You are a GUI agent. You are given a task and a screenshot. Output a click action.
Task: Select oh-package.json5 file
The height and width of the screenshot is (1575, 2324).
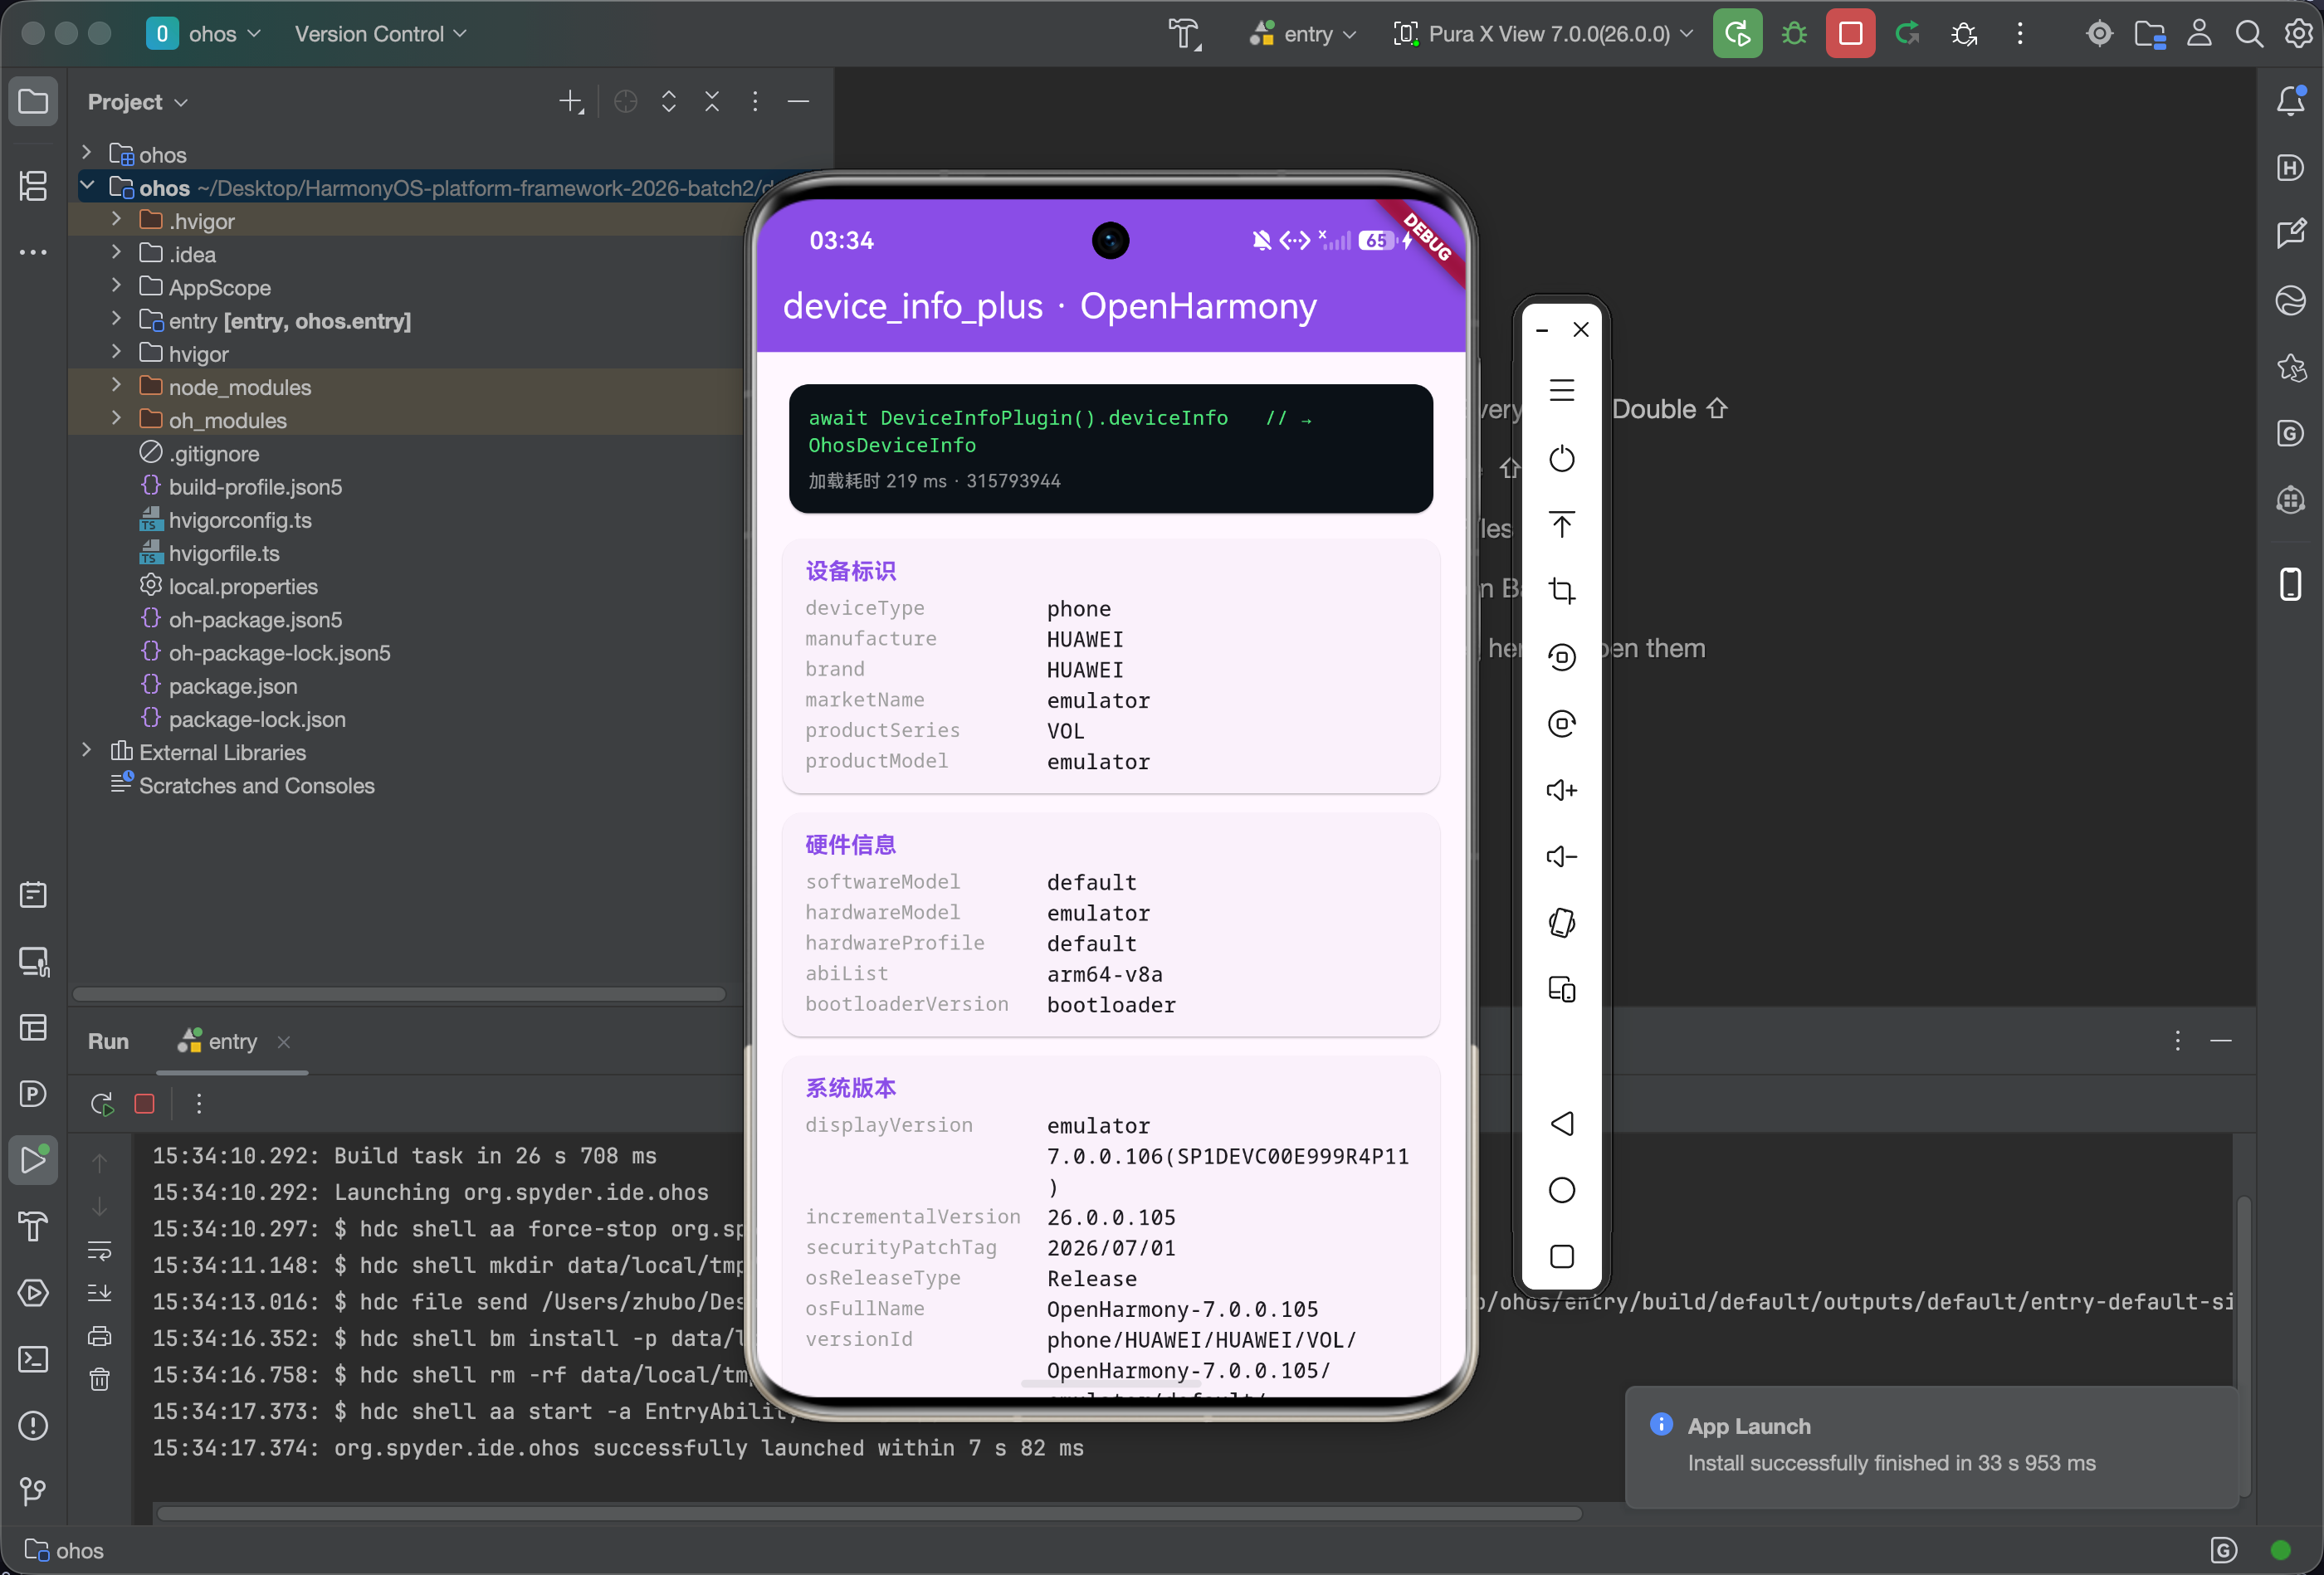(255, 620)
